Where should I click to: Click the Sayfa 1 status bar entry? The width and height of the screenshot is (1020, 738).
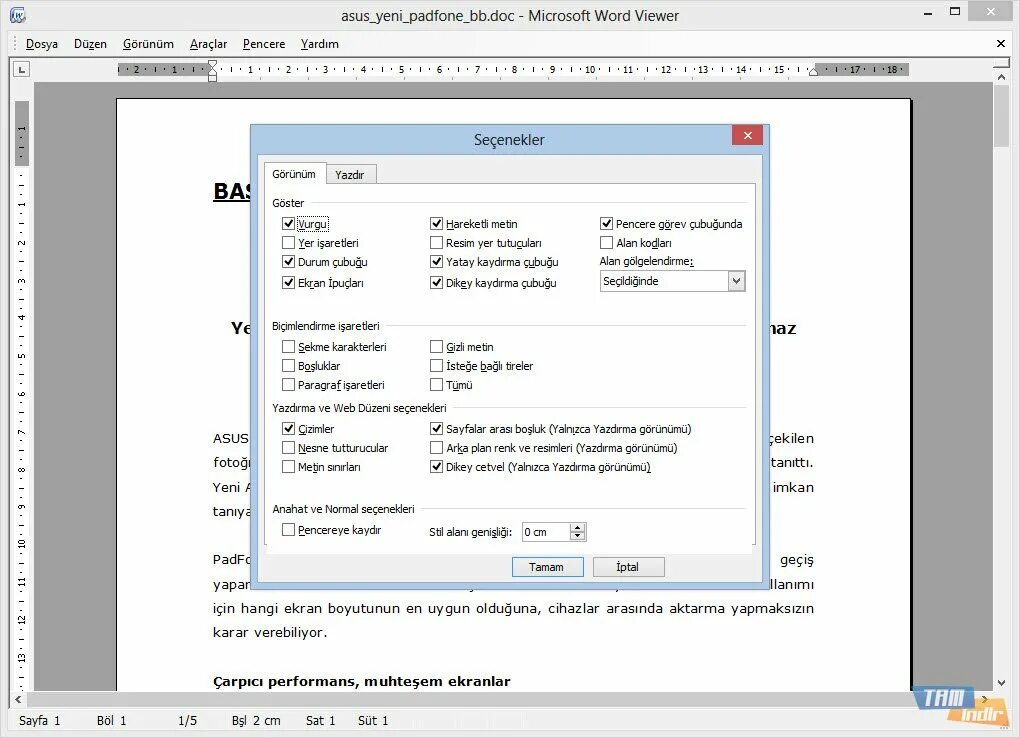click(40, 720)
